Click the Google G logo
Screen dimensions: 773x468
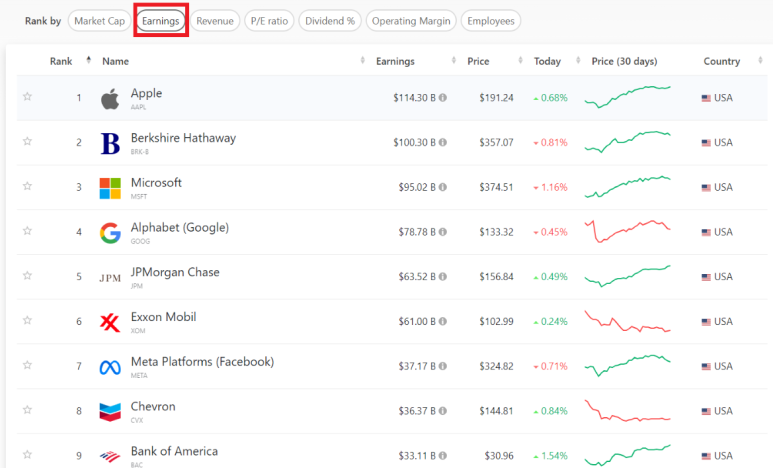point(110,233)
